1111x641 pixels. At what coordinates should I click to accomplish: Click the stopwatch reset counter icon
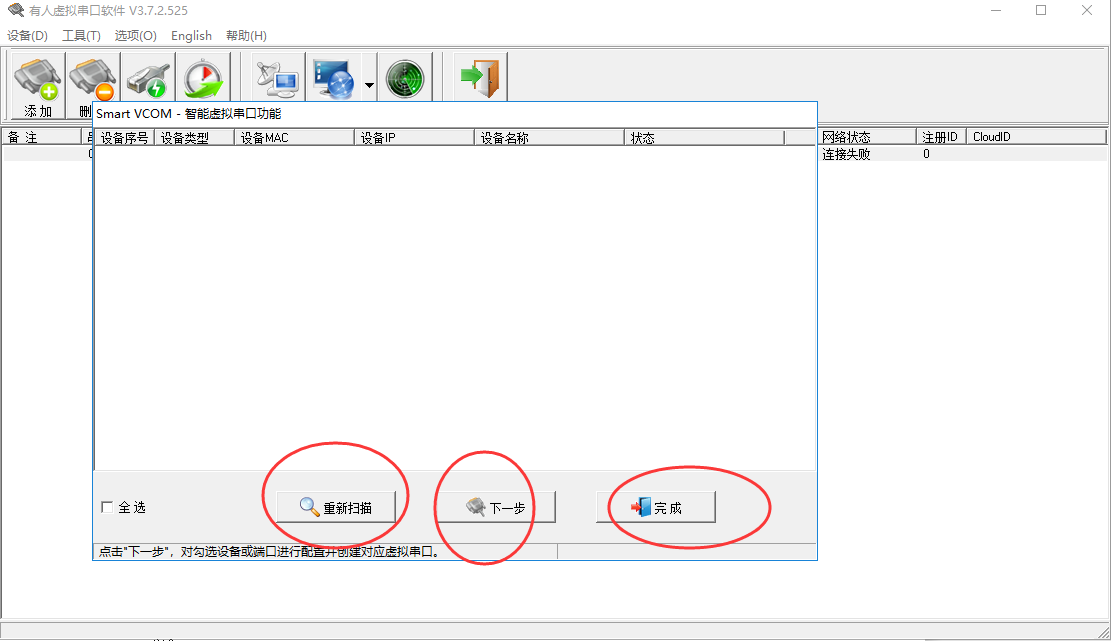coord(205,78)
